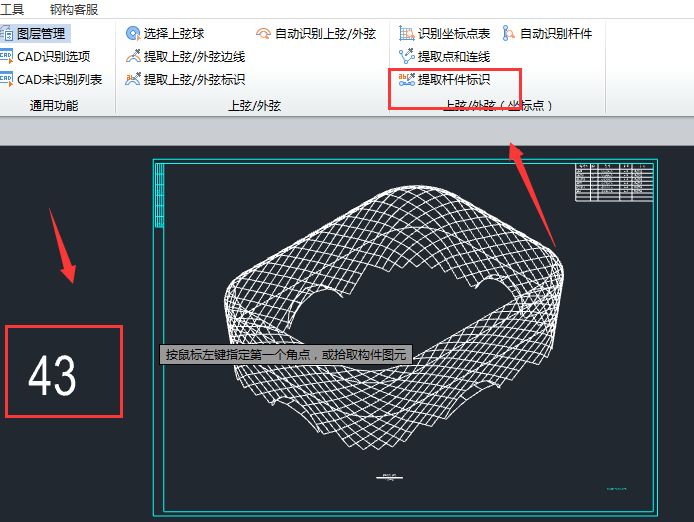694x522 pixels.
Task: Click the 提取杆件标识 icon
Action: [x=406, y=79]
